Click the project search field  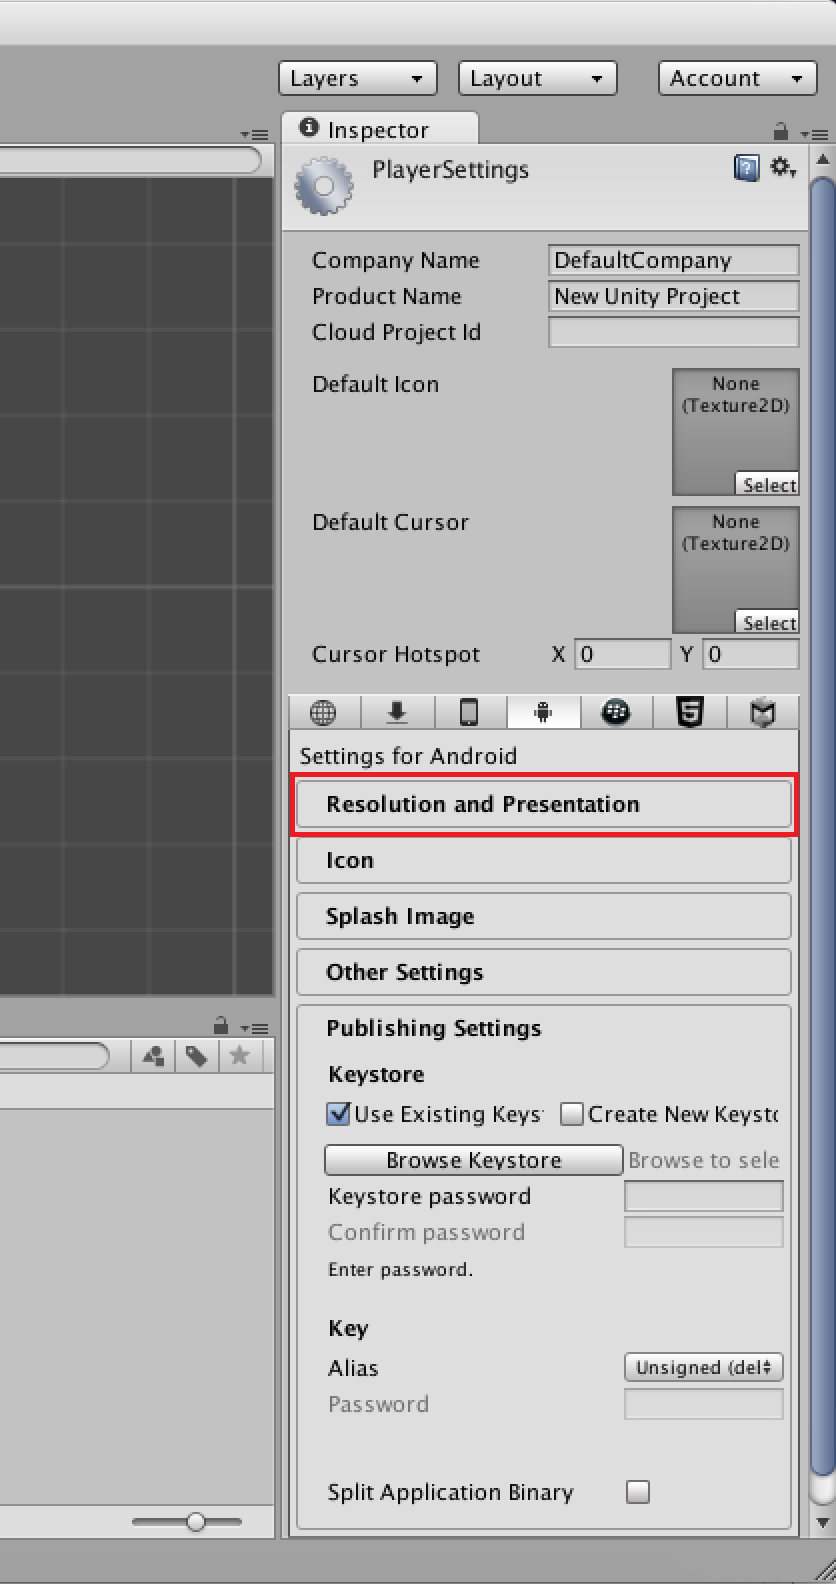[54, 1056]
